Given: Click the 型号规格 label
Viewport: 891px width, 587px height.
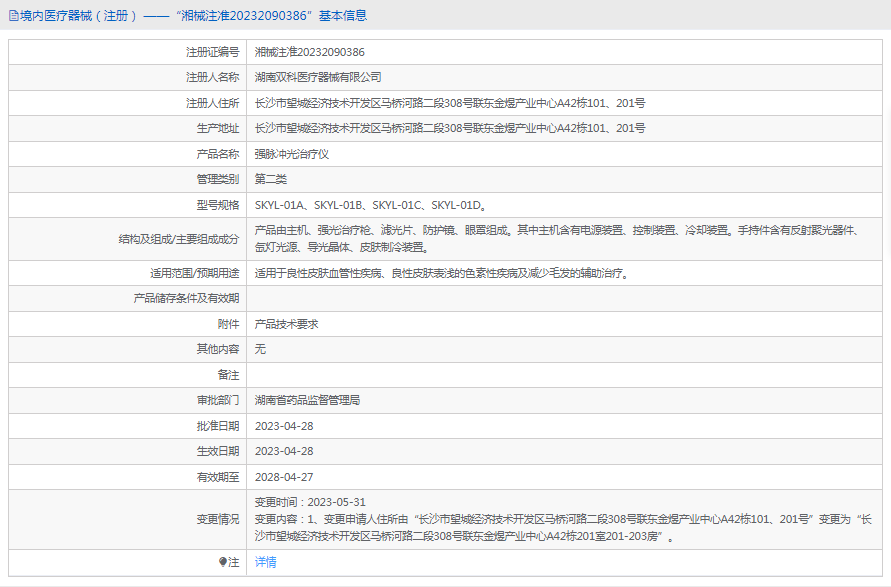Looking at the screenshot, I should pyautogui.click(x=218, y=205).
